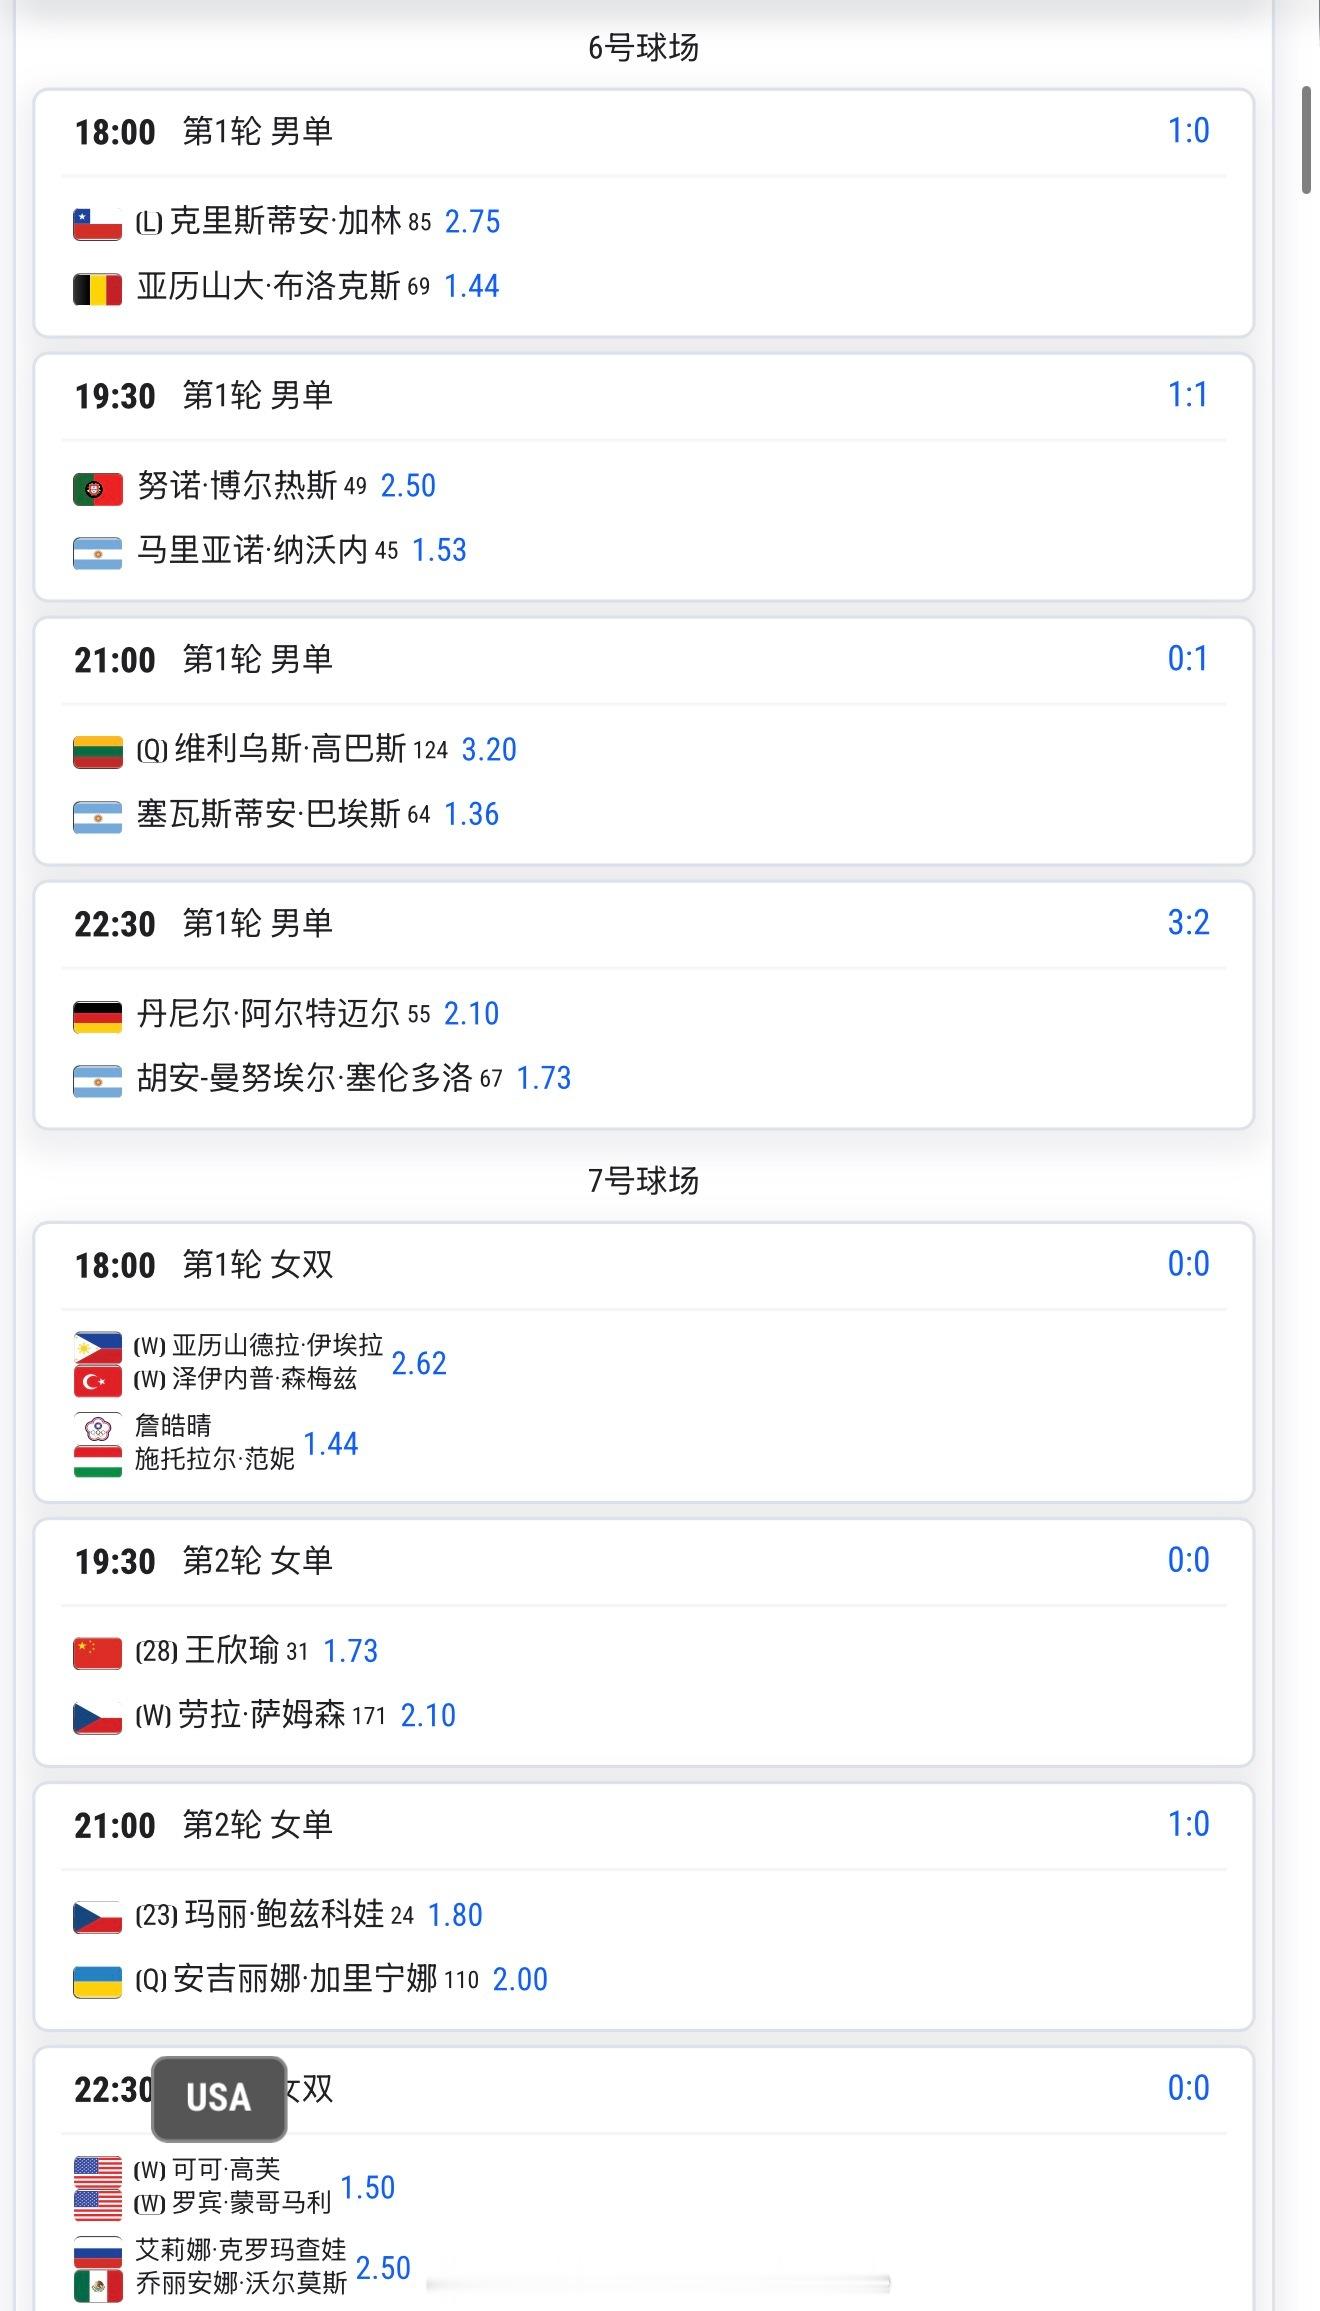Click the Mexico flag beside 乔丽安娜·沃尔莫斯
The width and height of the screenshot is (1320, 2311).
(x=97, y=2285)
